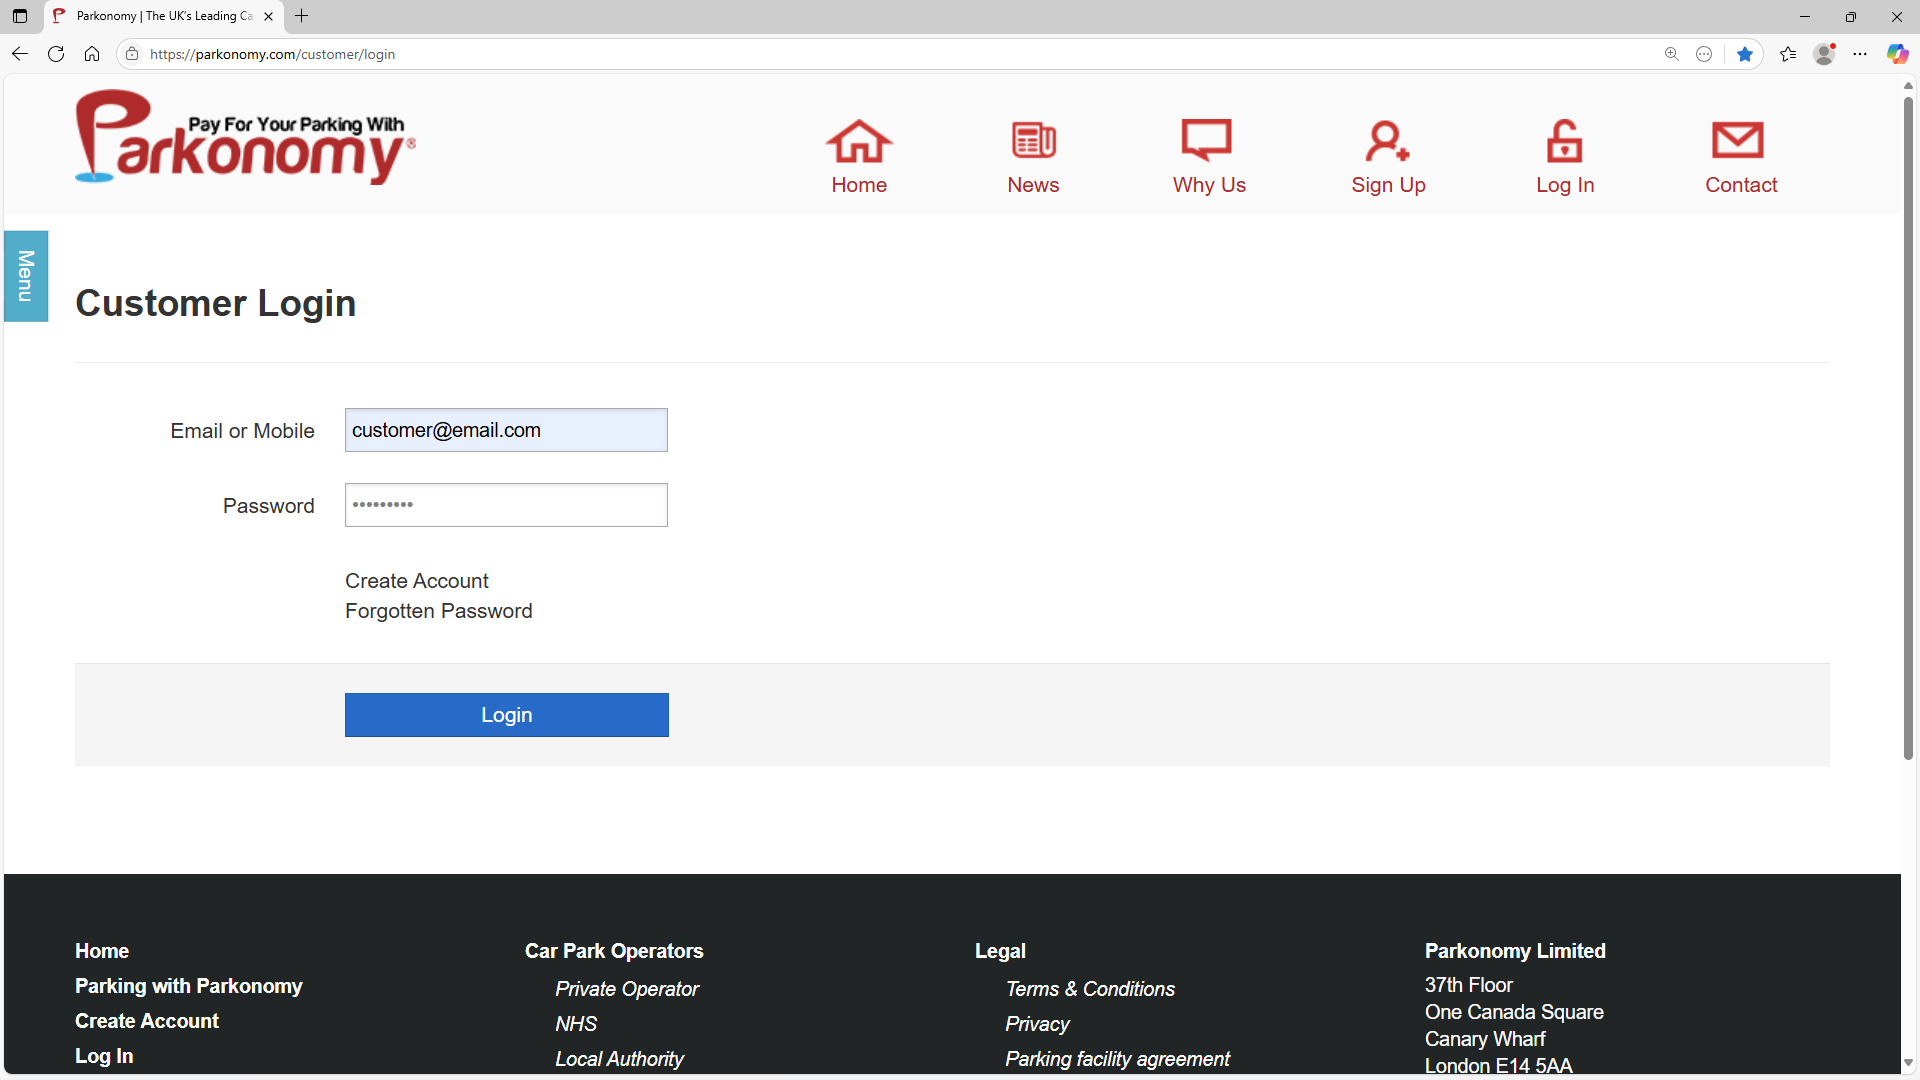Screen dimensions: 1920x1080
Task: Open footer NHS link
Action: 576,1024
